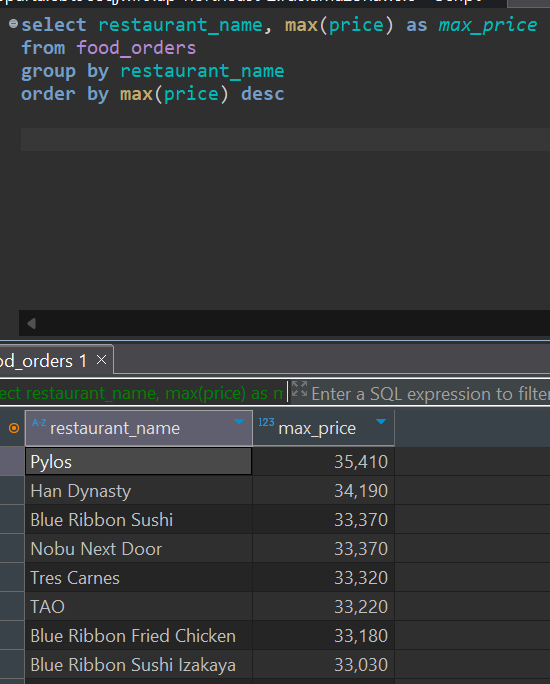Select the Nobu Next Door cell
This screenshot has width=550, height=684.
coord(139,548)
